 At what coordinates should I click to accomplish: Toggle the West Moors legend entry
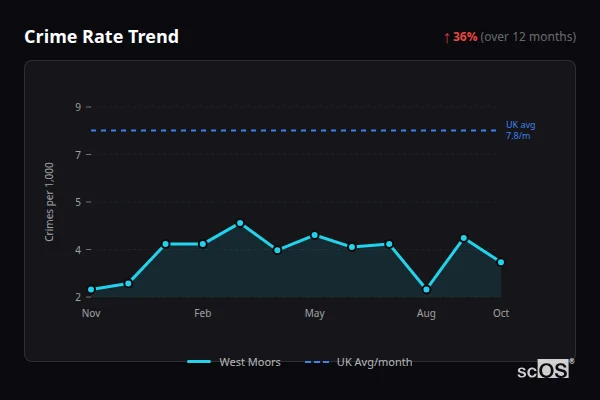(x=234, y=362)
